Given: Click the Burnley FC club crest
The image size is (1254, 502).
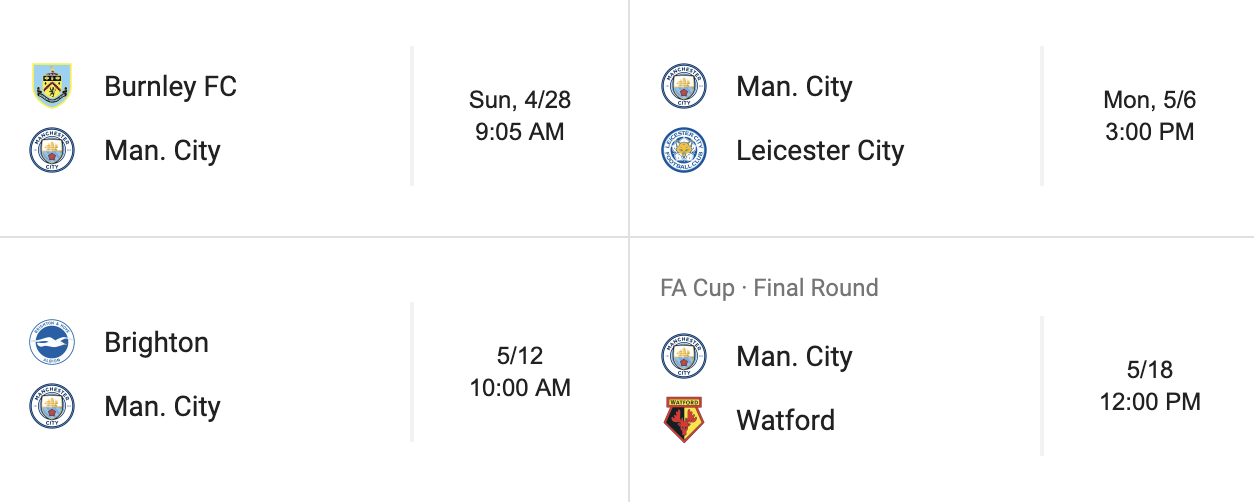Looking at the screenshot, I should [x=52, y=86].
